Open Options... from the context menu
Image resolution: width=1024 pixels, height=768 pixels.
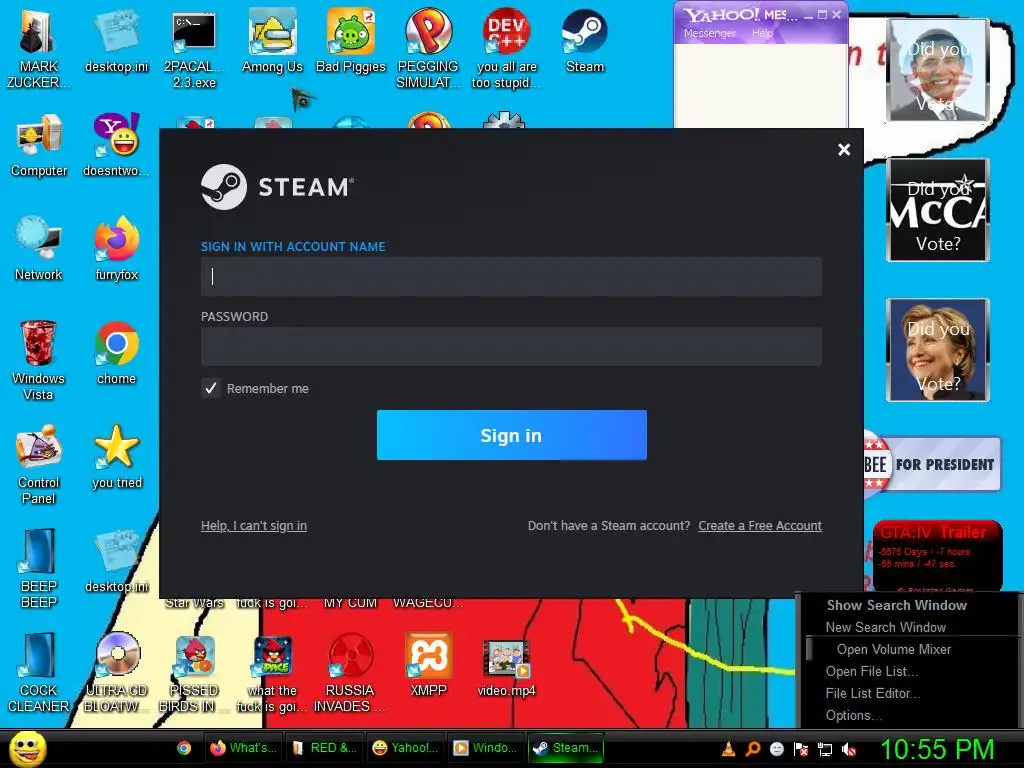pos(854,716)
